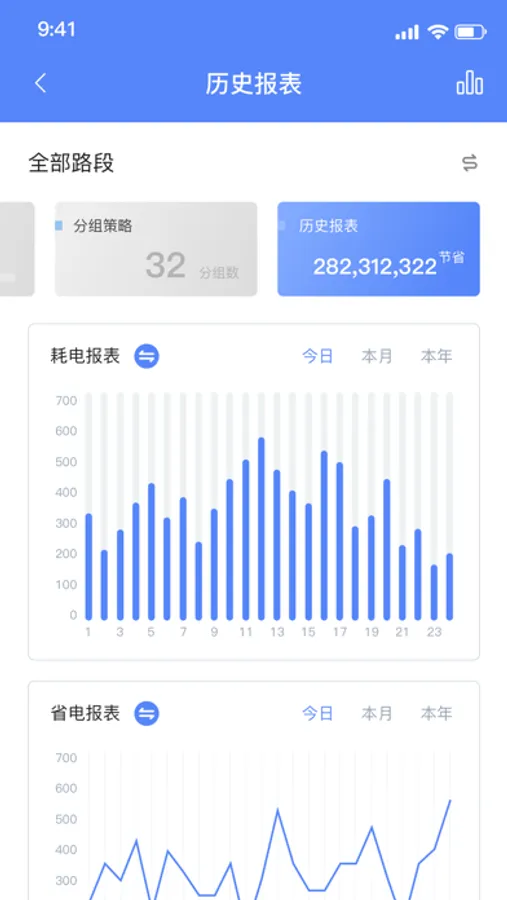Screen dimensions: 507x900
Task: Tap the 省电报表 chart title
Action: pyautogui.click(x=86, y=713)
